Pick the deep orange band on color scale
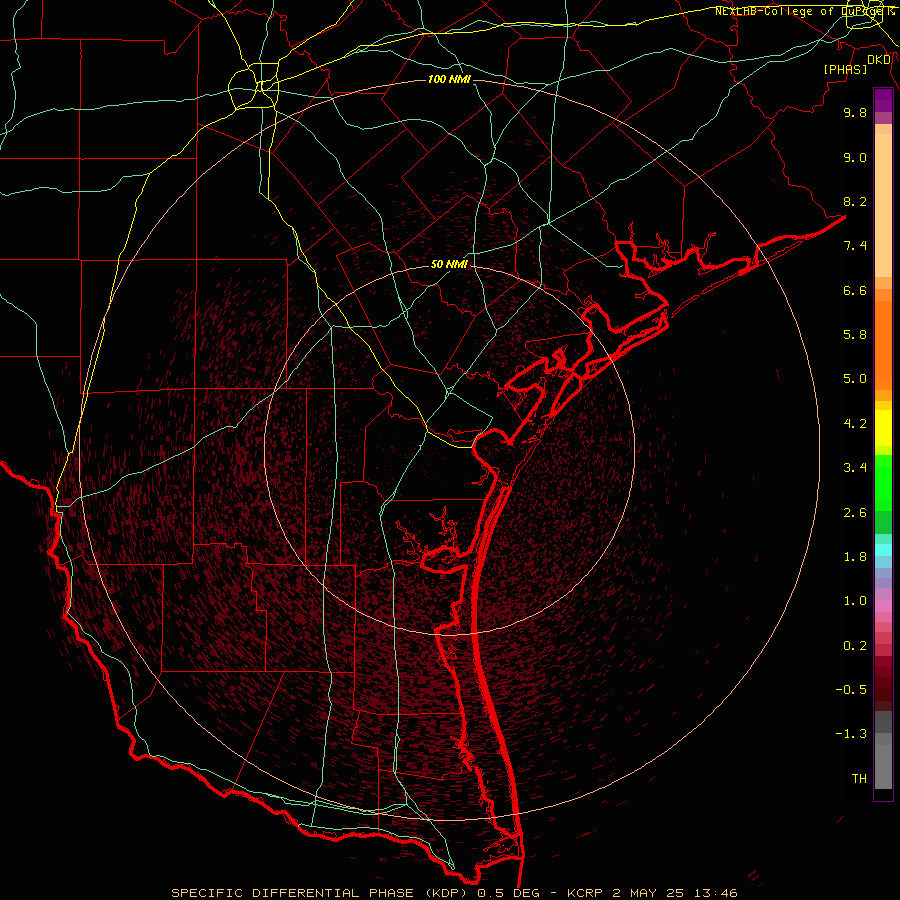The height and width of the screenshot is (900, 900). point(883,346)
